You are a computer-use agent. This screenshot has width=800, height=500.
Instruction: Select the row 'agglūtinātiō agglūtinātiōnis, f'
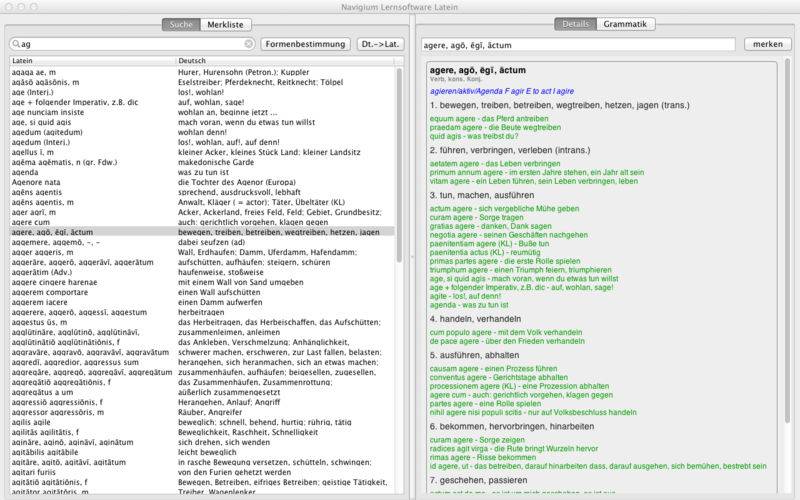click(202, 342)
